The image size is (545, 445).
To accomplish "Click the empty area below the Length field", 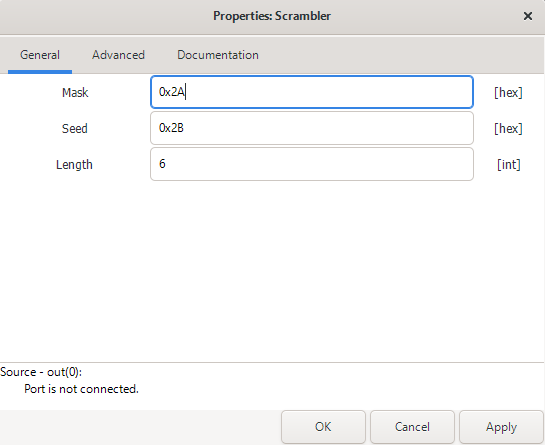I will (272, 271).
